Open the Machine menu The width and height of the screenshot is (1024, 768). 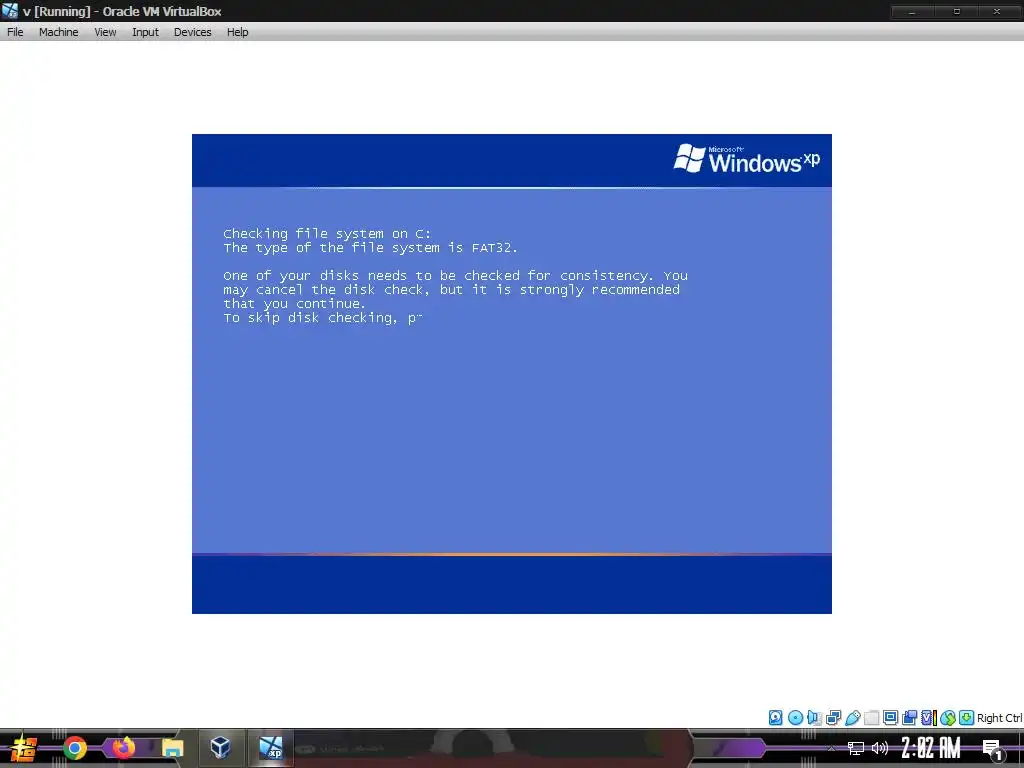58,32
